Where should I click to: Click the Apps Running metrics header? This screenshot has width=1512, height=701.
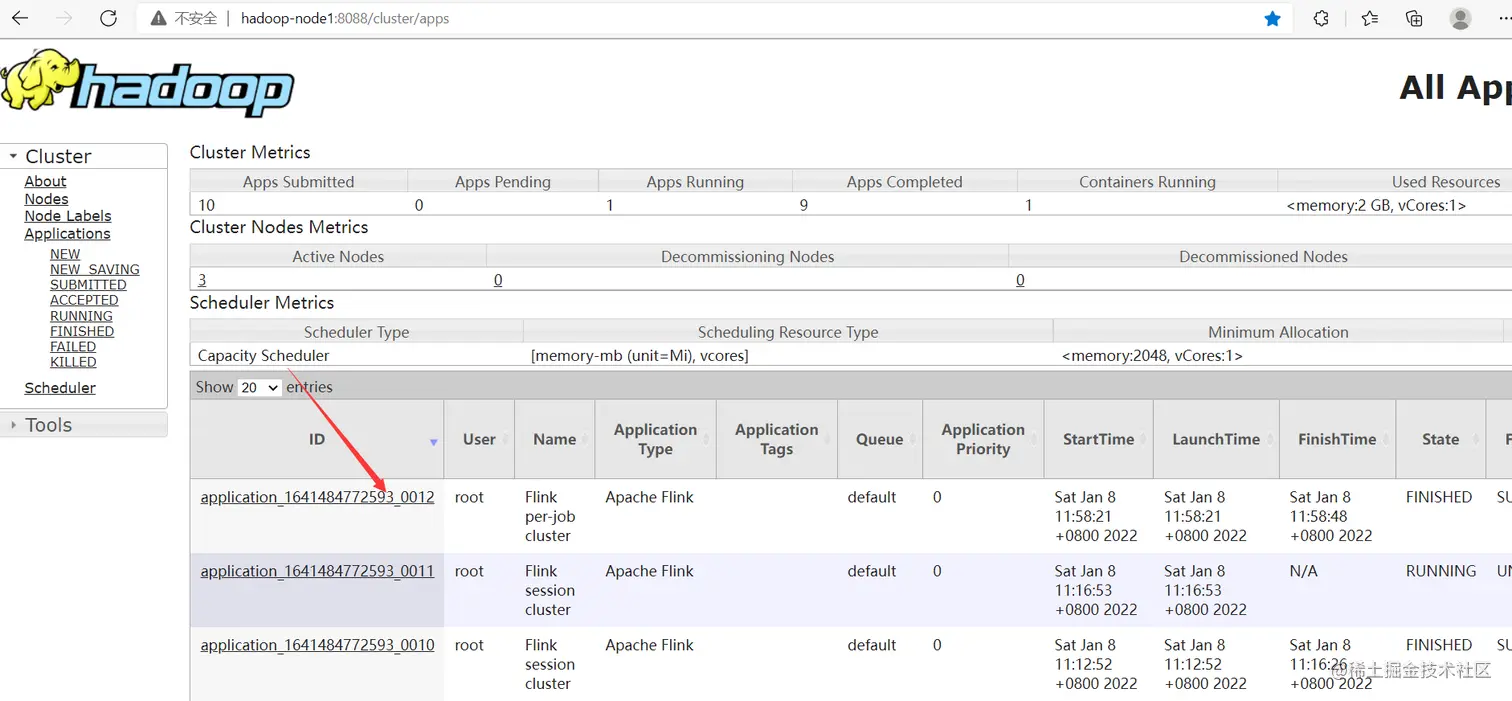click(x=695, y=182)
